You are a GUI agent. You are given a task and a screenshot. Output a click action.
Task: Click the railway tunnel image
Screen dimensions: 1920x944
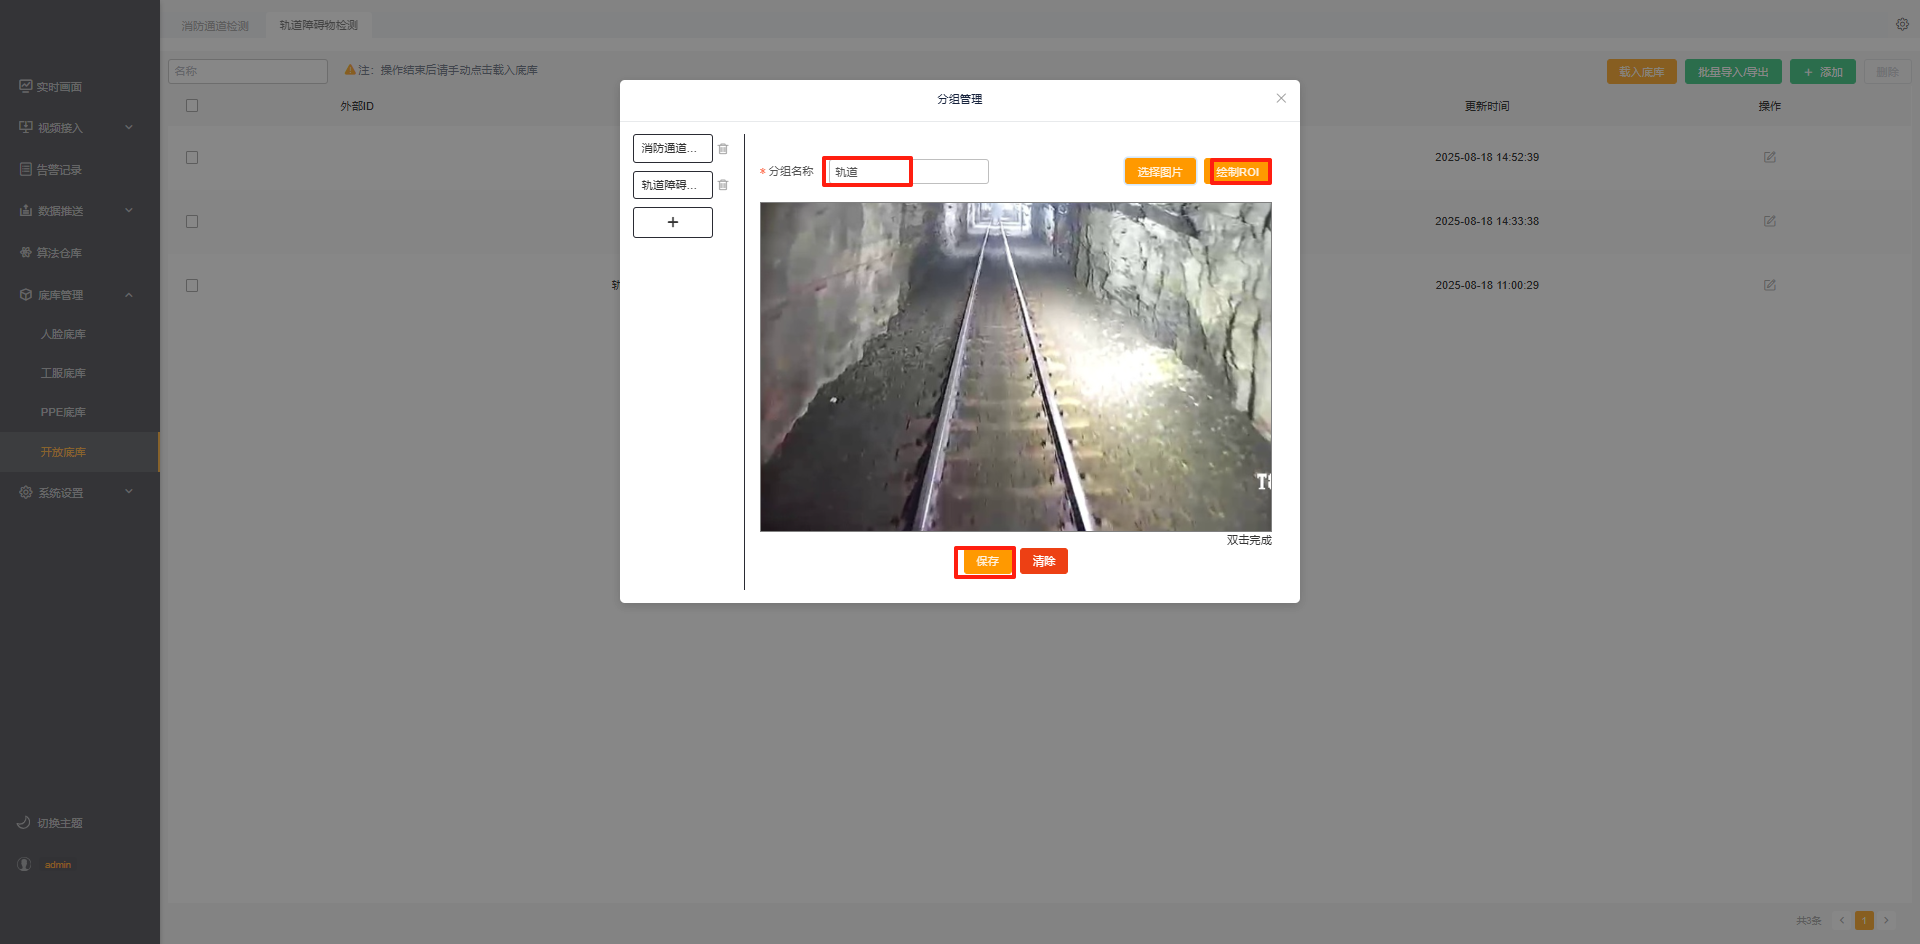(1016, 367)
